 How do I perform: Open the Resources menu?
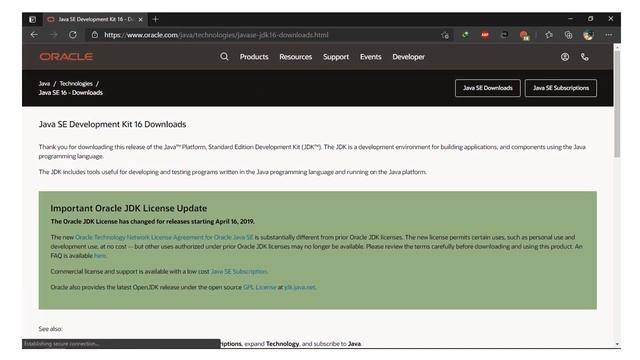[x=296, y=57]
